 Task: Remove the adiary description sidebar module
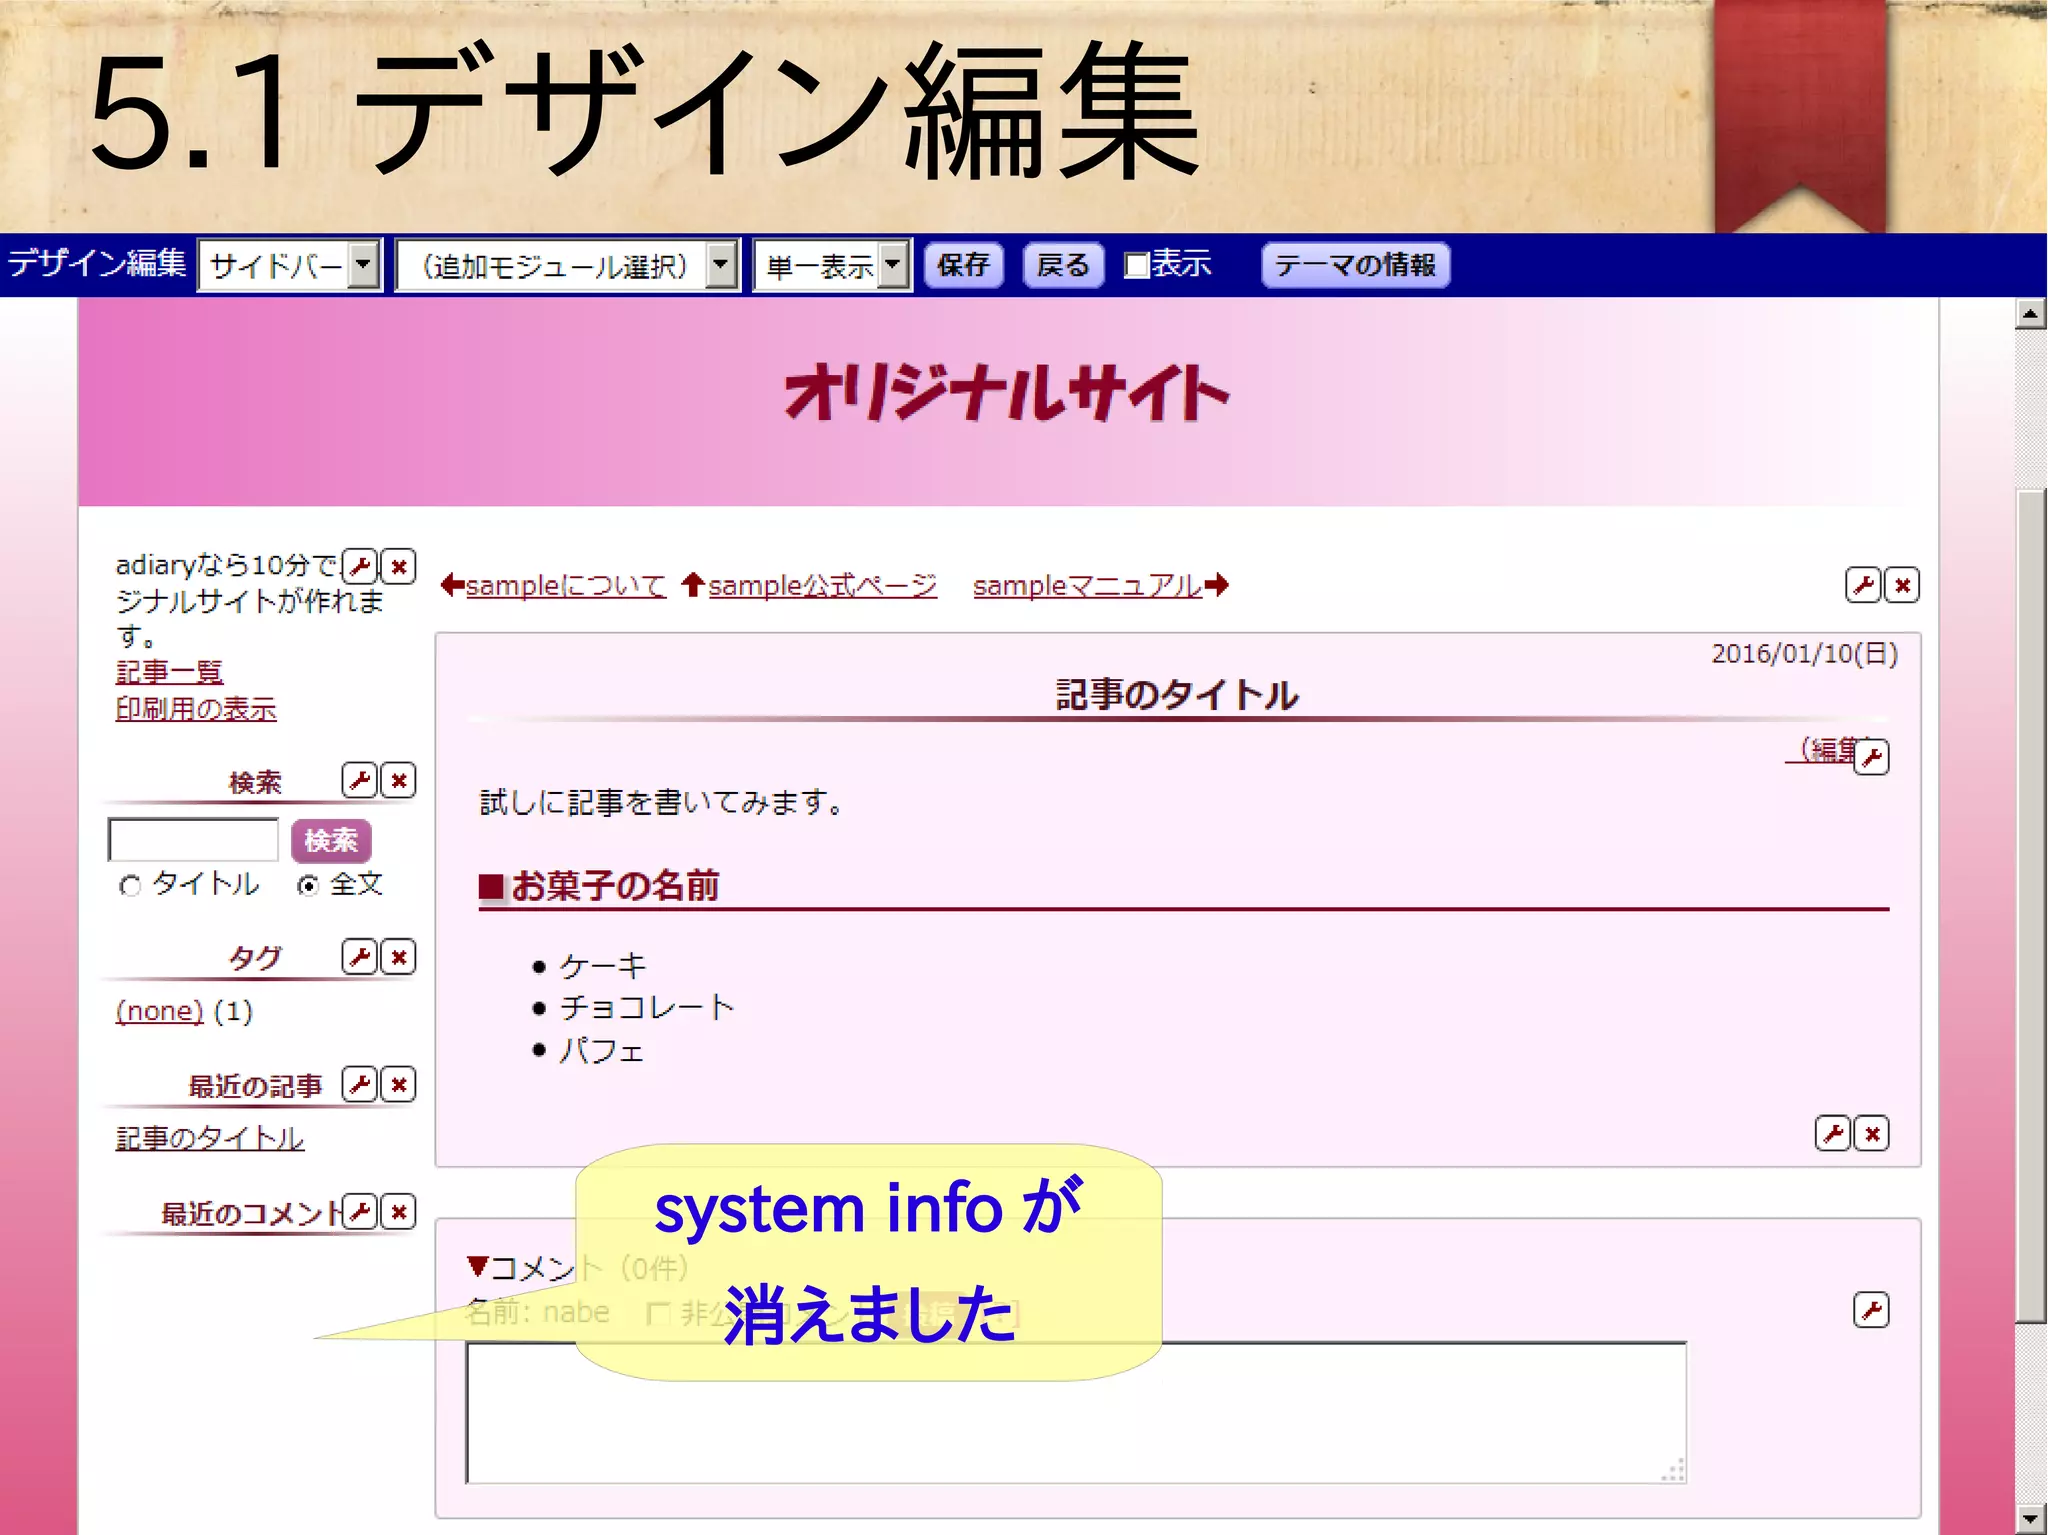point(399,566)
